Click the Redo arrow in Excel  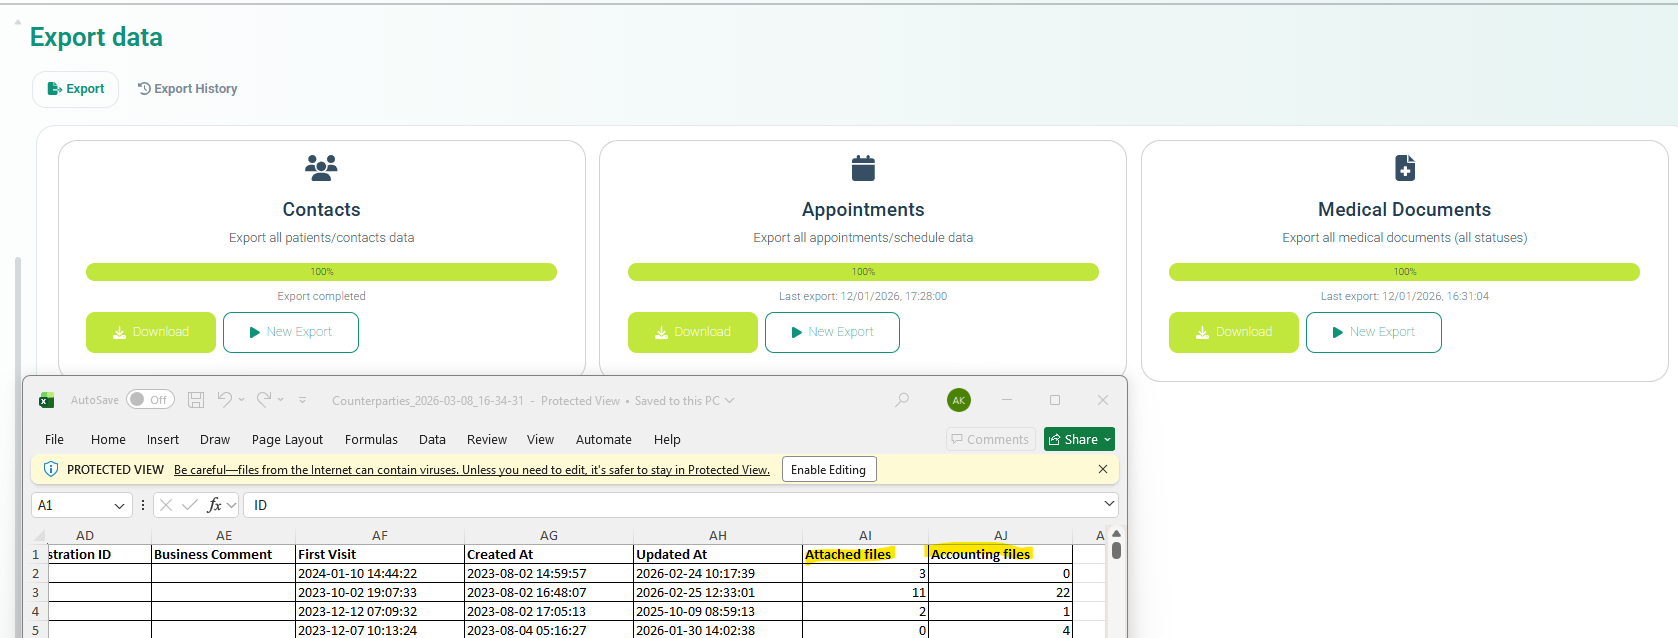[264, 400]
